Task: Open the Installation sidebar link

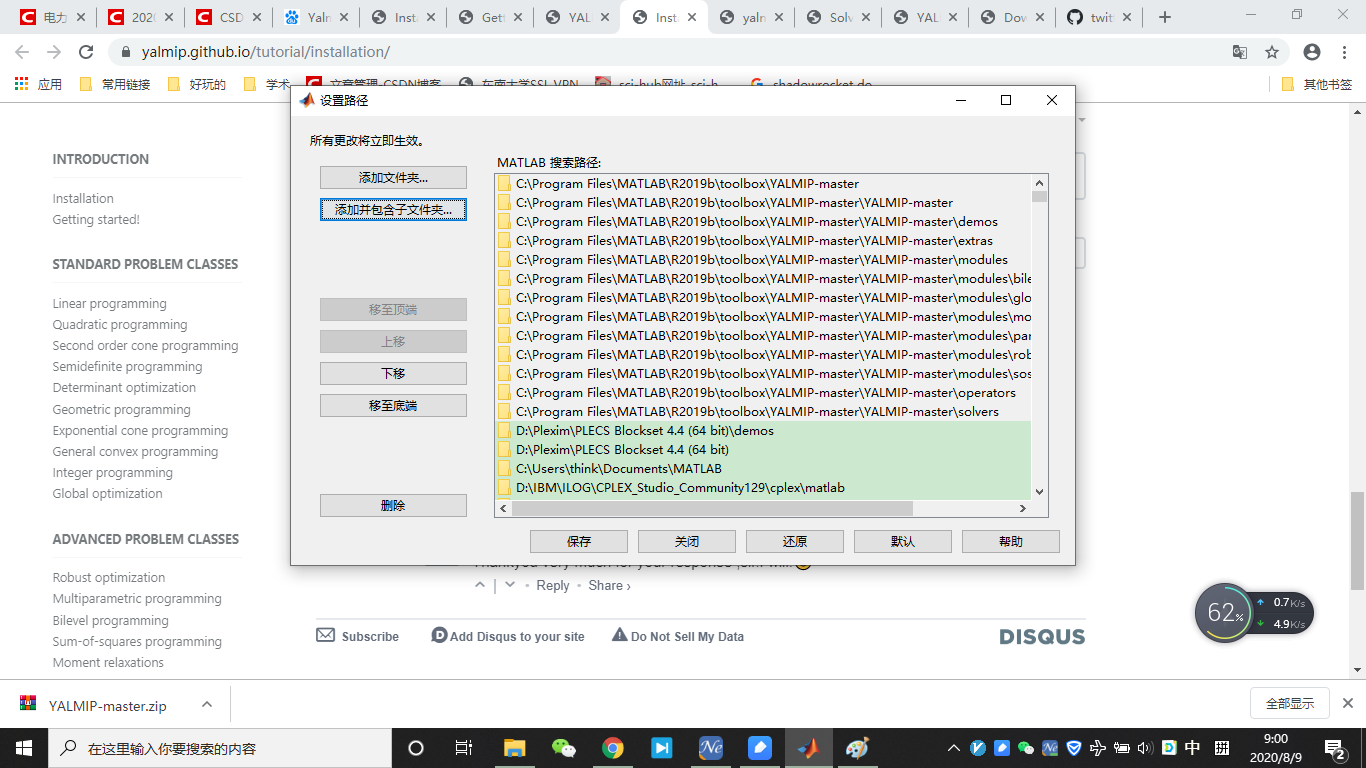Action: click(x=83, y=198)
